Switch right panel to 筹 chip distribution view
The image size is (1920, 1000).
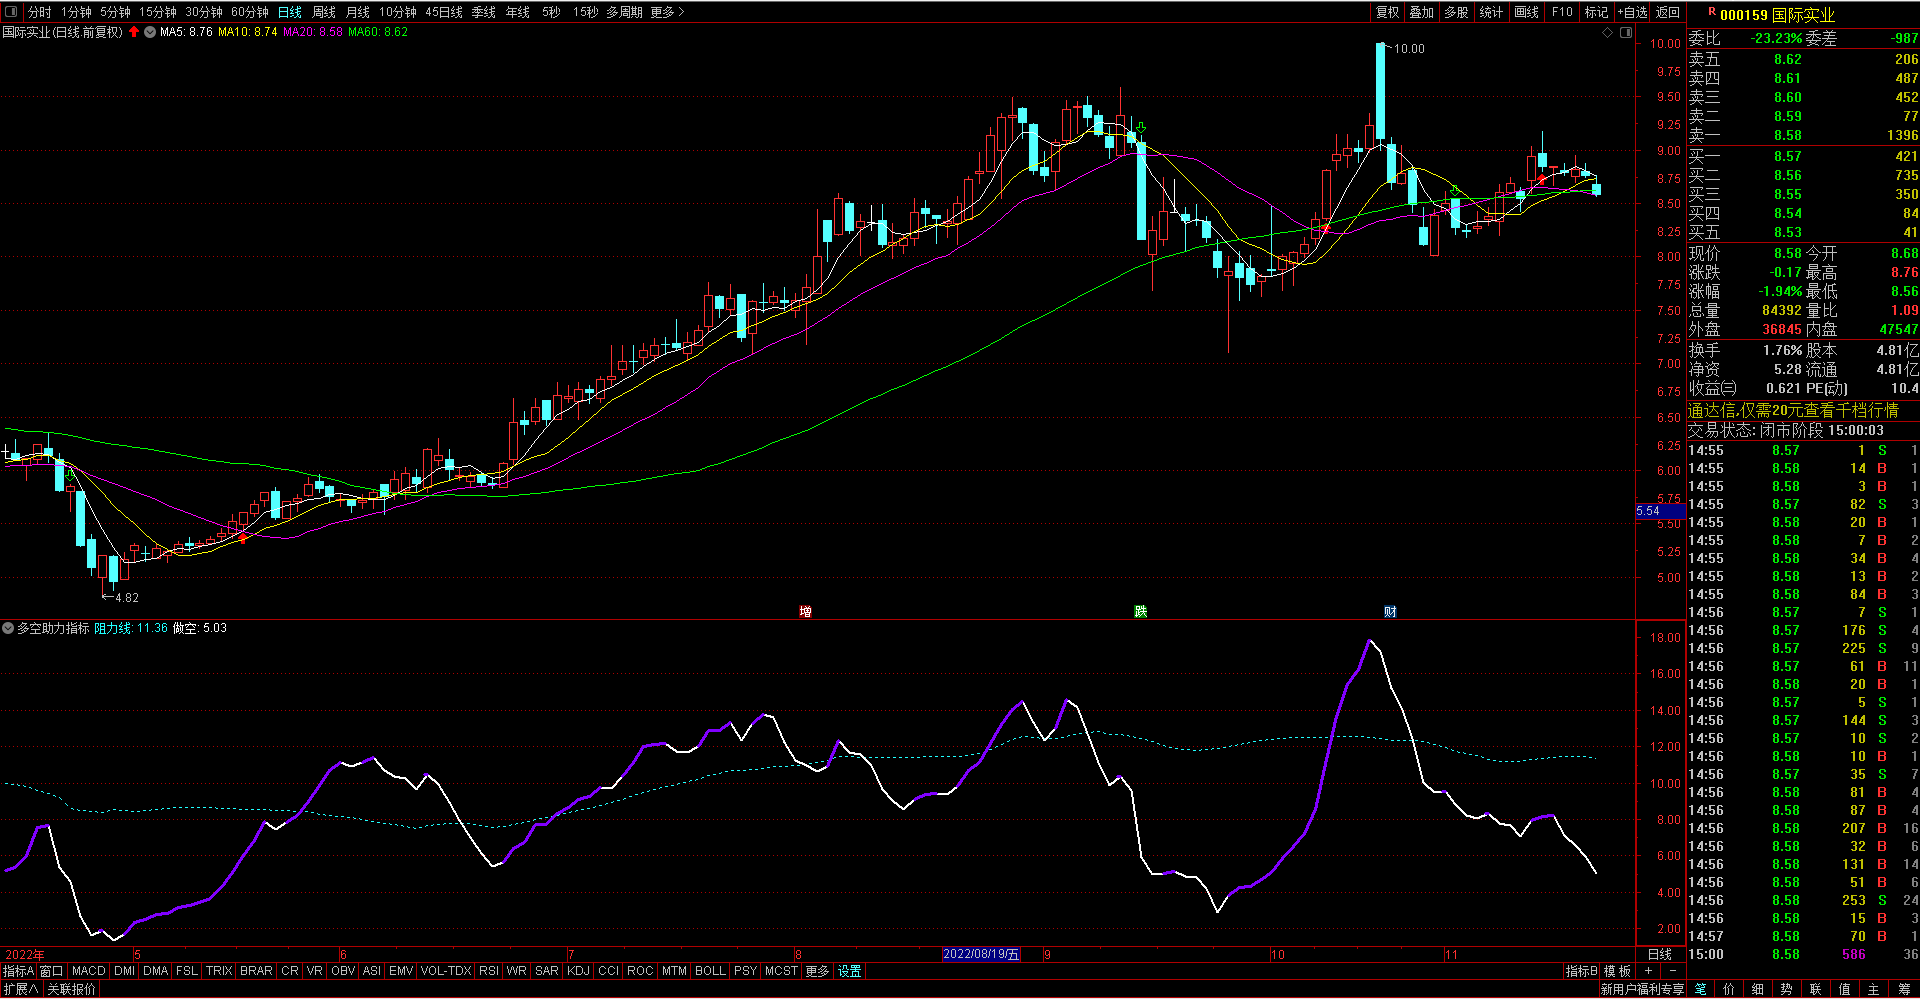pos(1903,989)
